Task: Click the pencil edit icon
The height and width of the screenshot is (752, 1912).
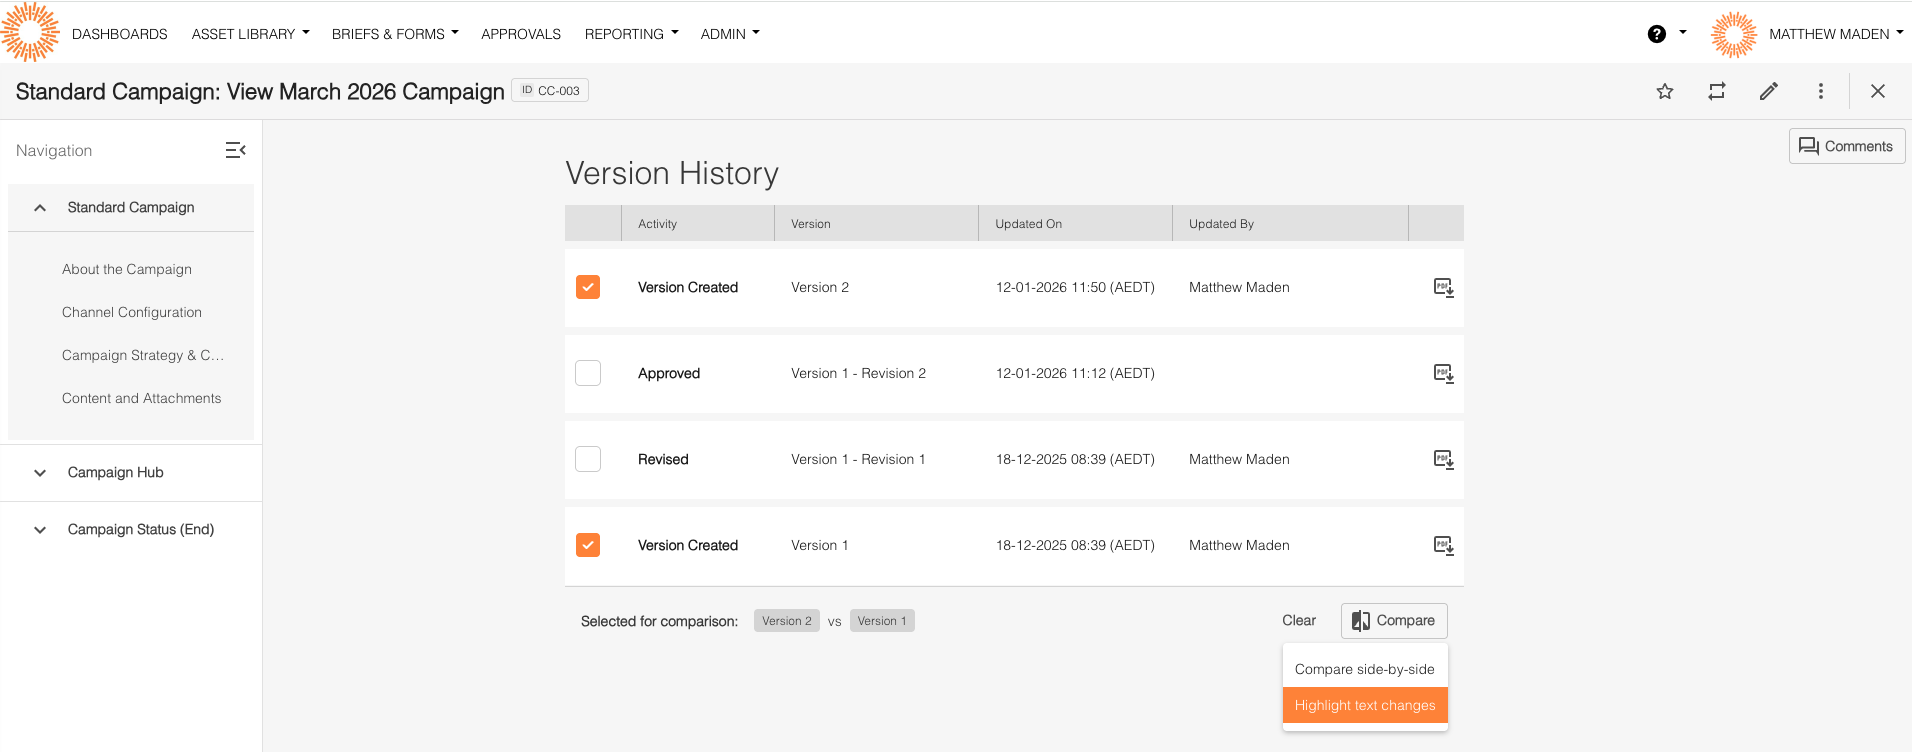Action: 1769,92
